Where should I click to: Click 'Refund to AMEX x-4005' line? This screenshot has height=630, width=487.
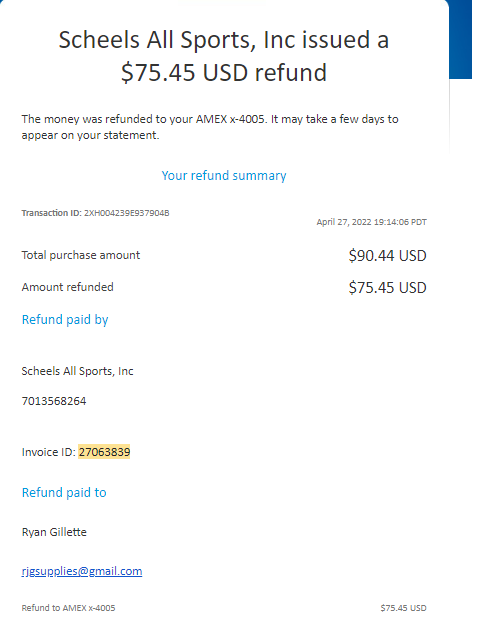click(68, 608)
